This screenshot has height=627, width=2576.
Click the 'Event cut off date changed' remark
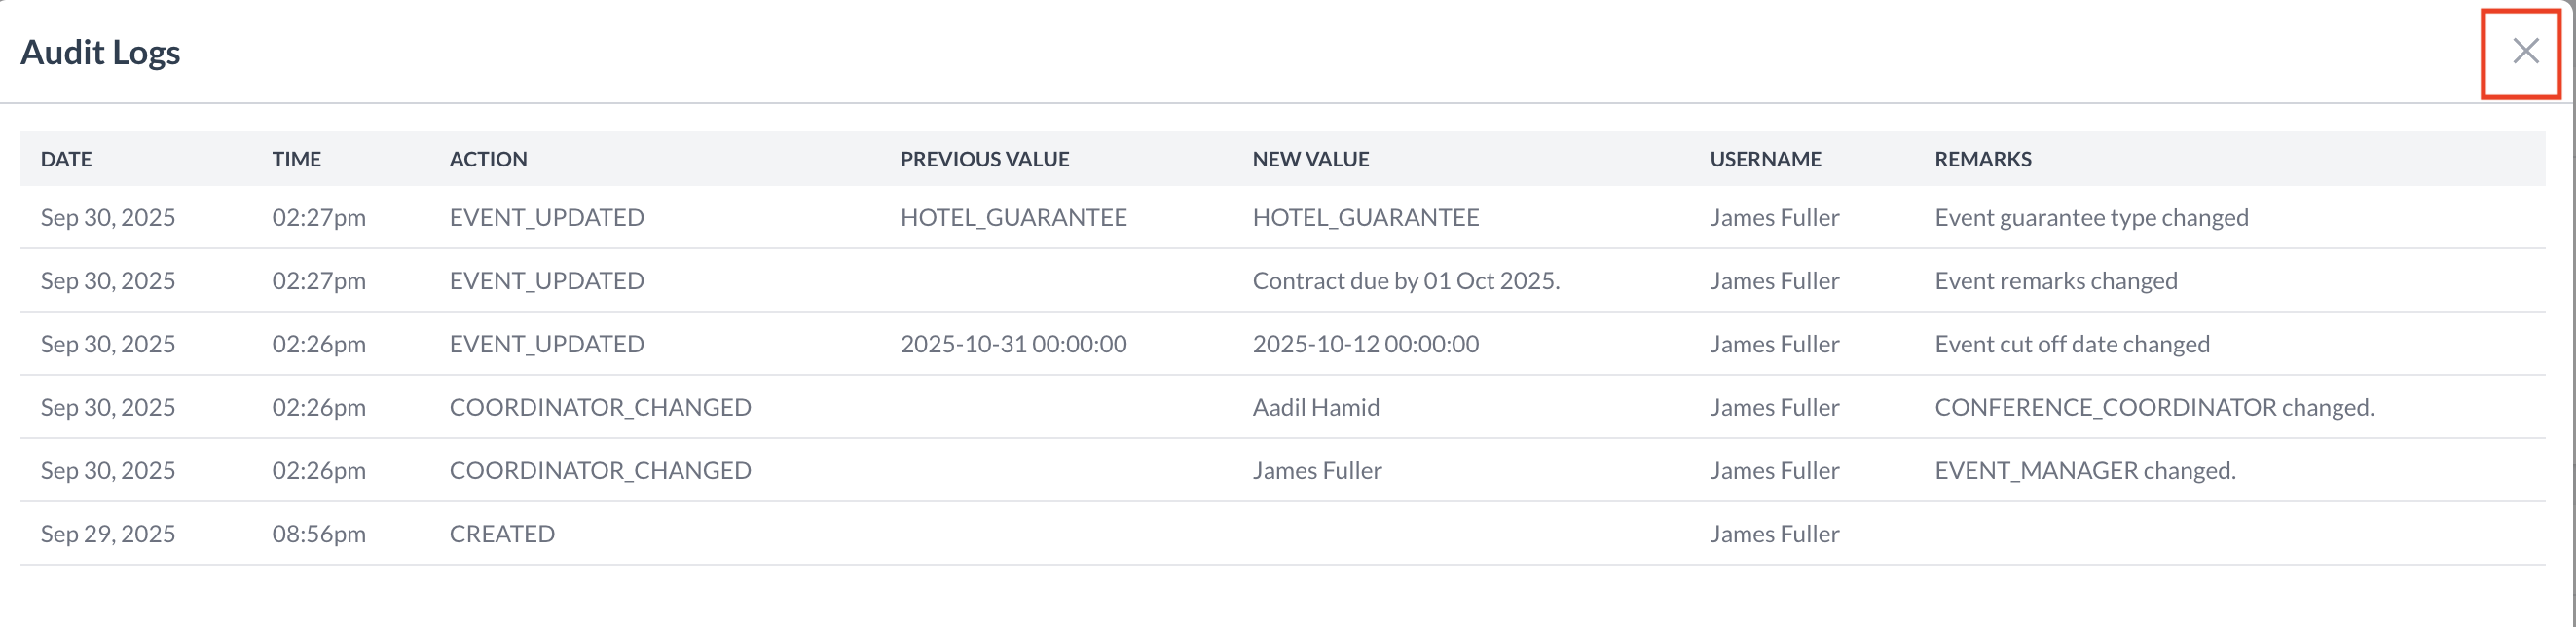pyautogui.click(x=2071, y=344)
